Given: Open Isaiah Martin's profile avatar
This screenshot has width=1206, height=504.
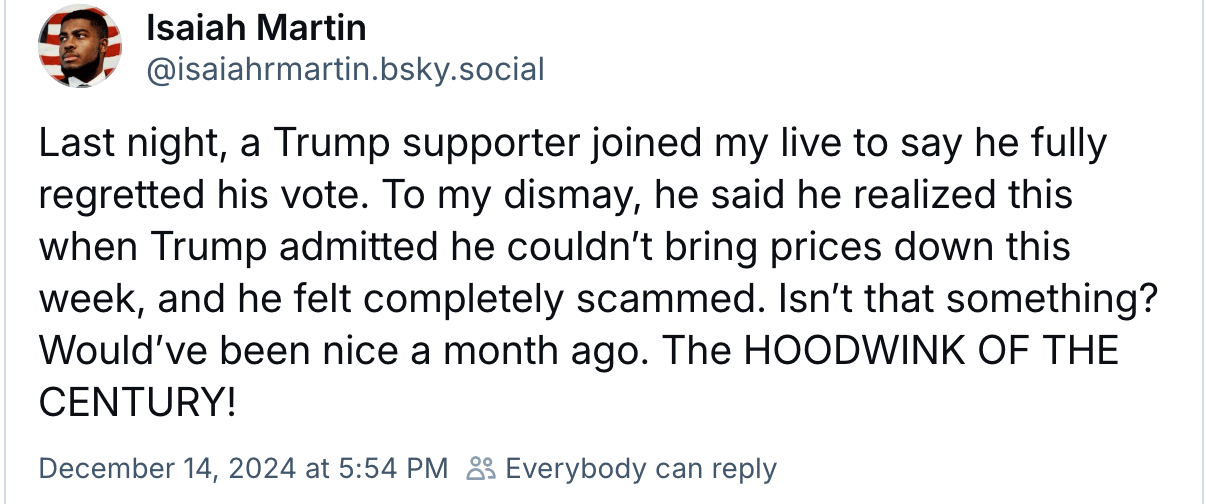Looking at the screenshot, I should pyautogui.click(x=80, y=47).
